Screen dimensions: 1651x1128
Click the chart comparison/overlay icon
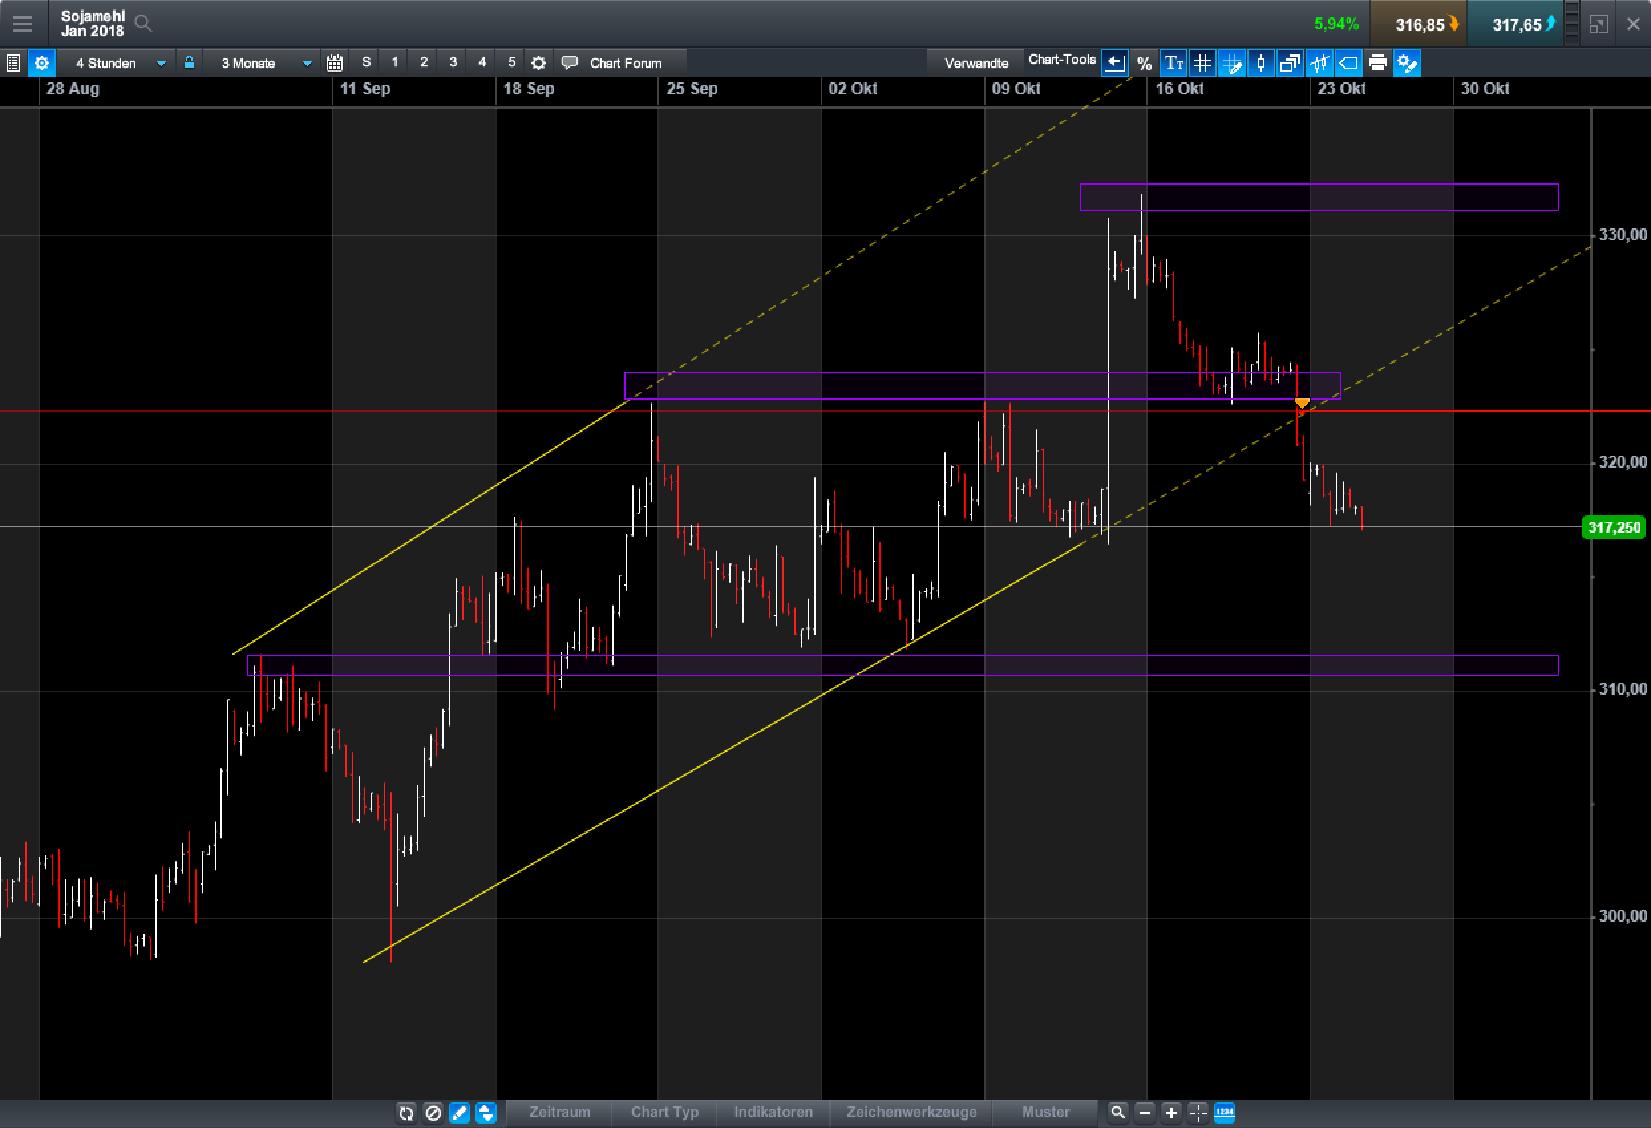coord(1290,62)
